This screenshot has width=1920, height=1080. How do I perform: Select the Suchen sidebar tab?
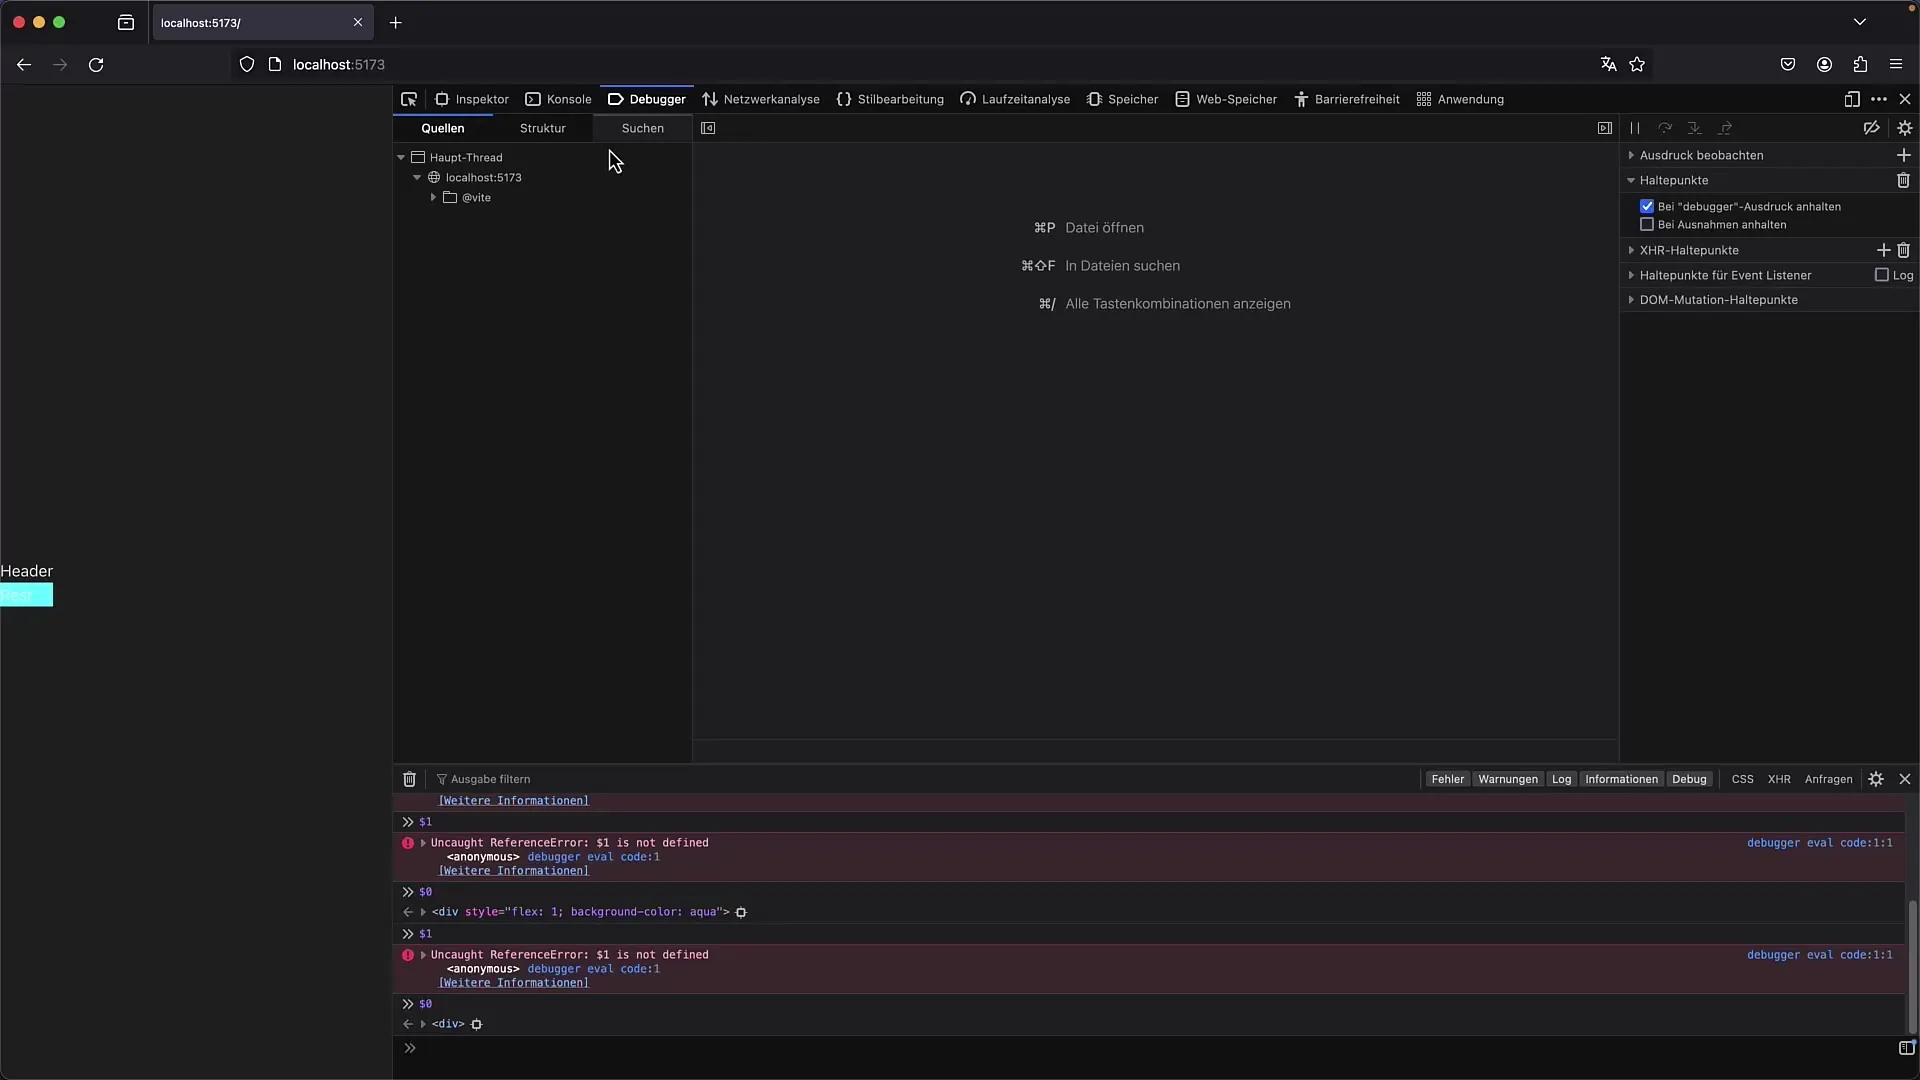coord(642,128)
